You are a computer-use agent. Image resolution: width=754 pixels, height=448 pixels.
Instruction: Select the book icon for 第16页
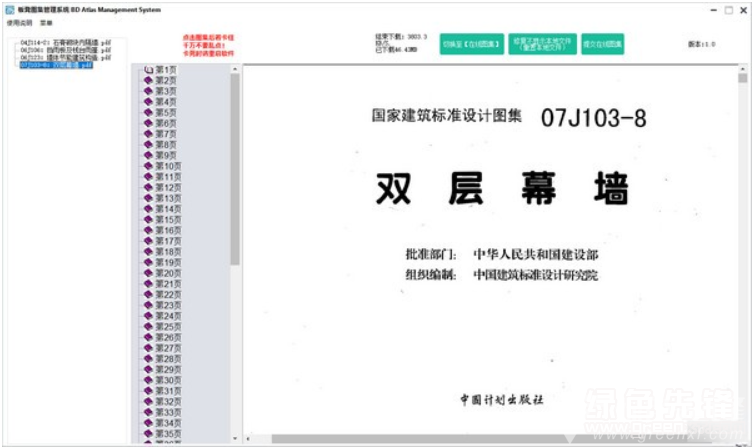(x=149, y=230)
